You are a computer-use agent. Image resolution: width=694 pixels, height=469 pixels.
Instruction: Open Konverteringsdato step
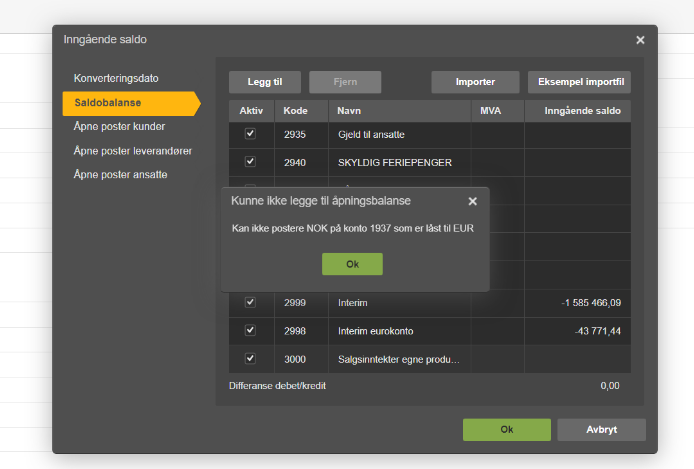coord(116,78)
